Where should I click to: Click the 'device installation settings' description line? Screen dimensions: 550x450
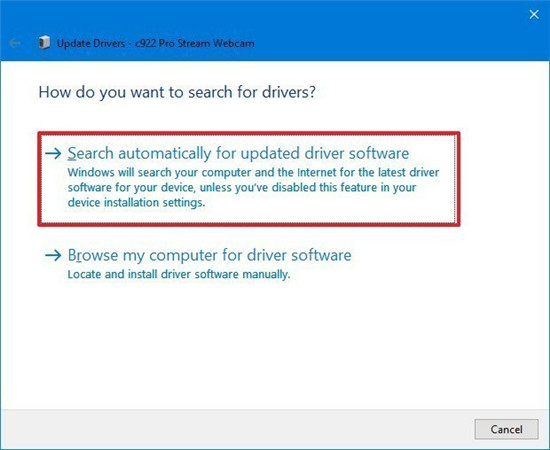pos(136,202)
